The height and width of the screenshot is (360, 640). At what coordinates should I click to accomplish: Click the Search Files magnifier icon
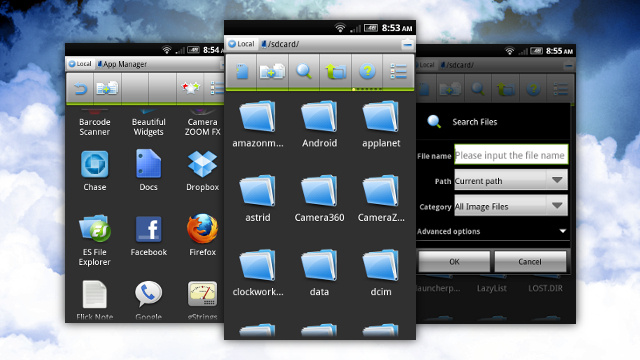coord(434,122)
